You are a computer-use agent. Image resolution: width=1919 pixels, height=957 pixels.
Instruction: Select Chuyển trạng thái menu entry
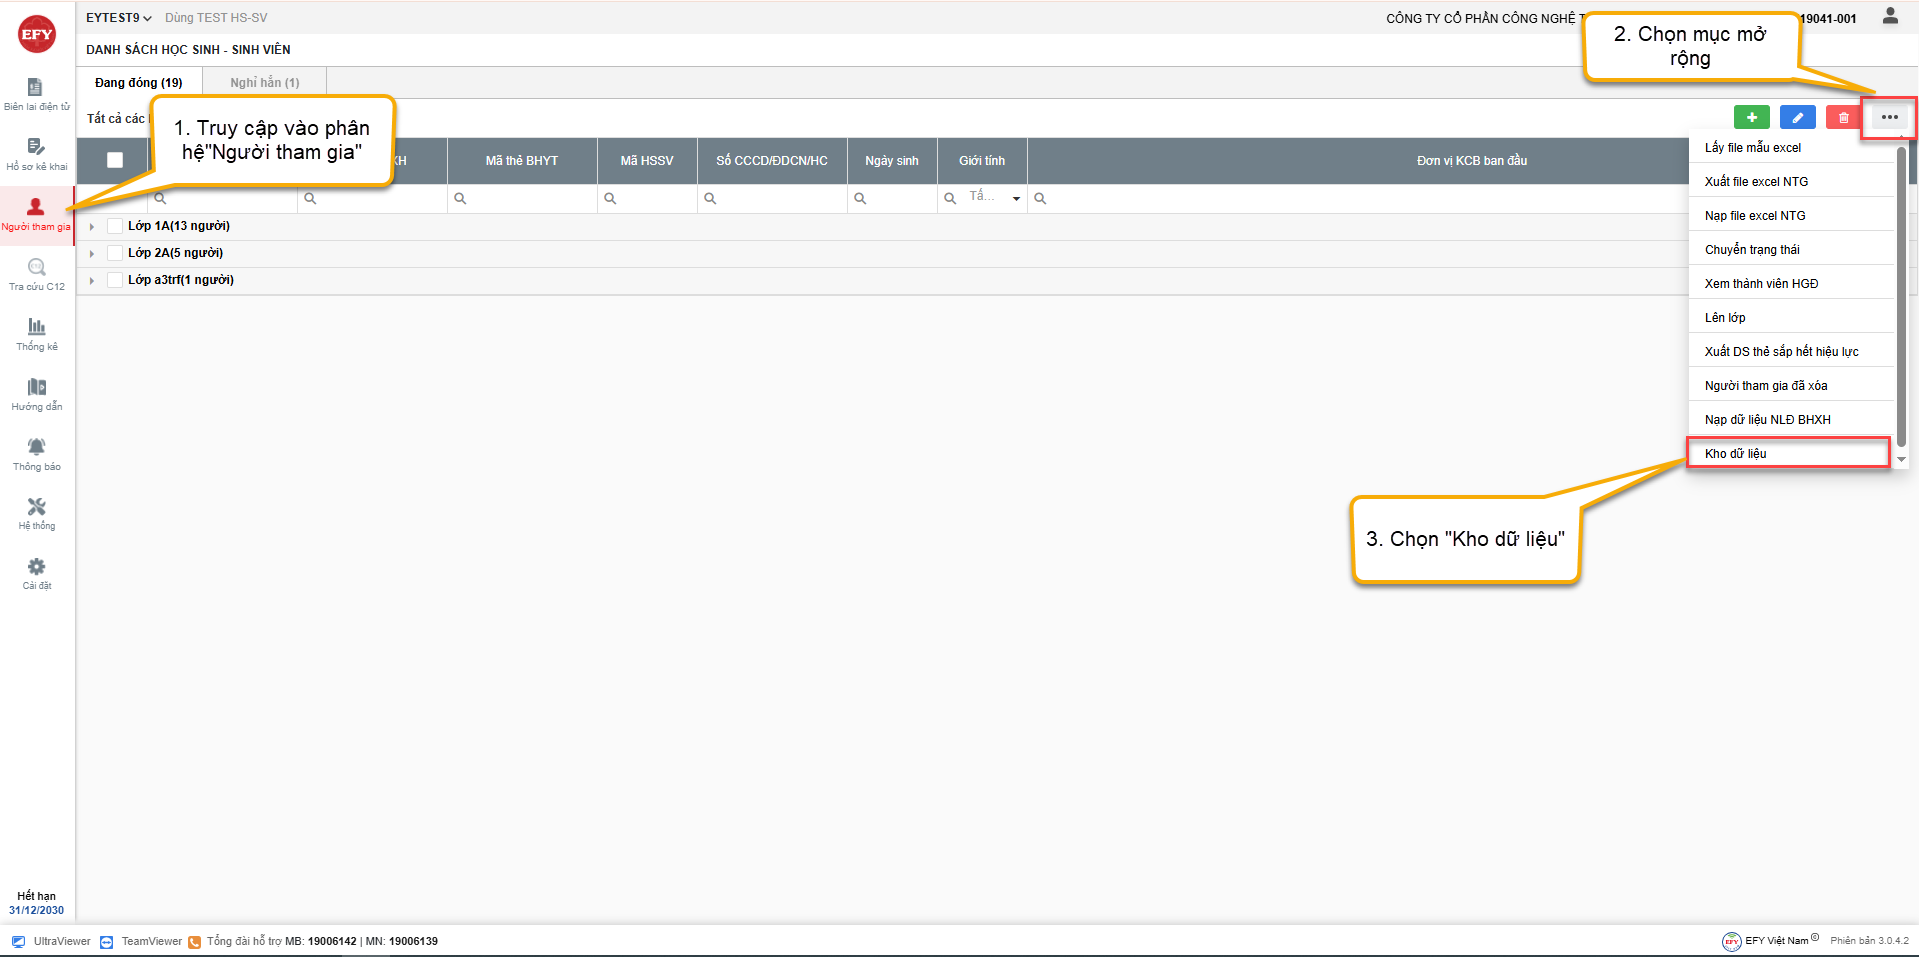point(1792,250)
